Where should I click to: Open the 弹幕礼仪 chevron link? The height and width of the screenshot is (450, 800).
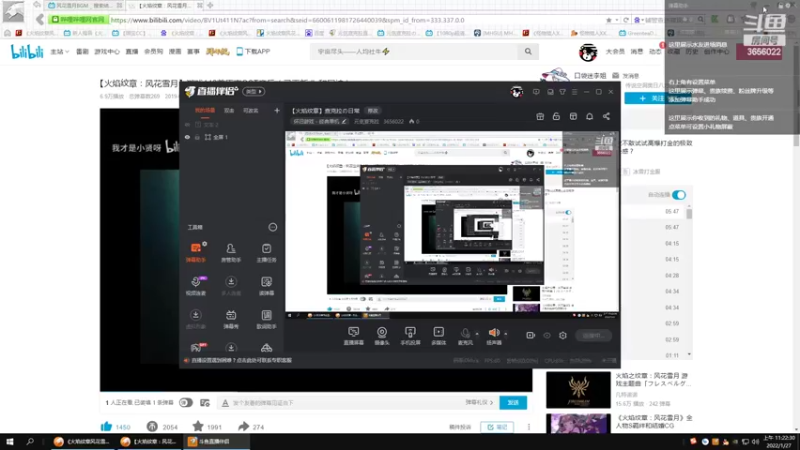[x=479, y=403]
